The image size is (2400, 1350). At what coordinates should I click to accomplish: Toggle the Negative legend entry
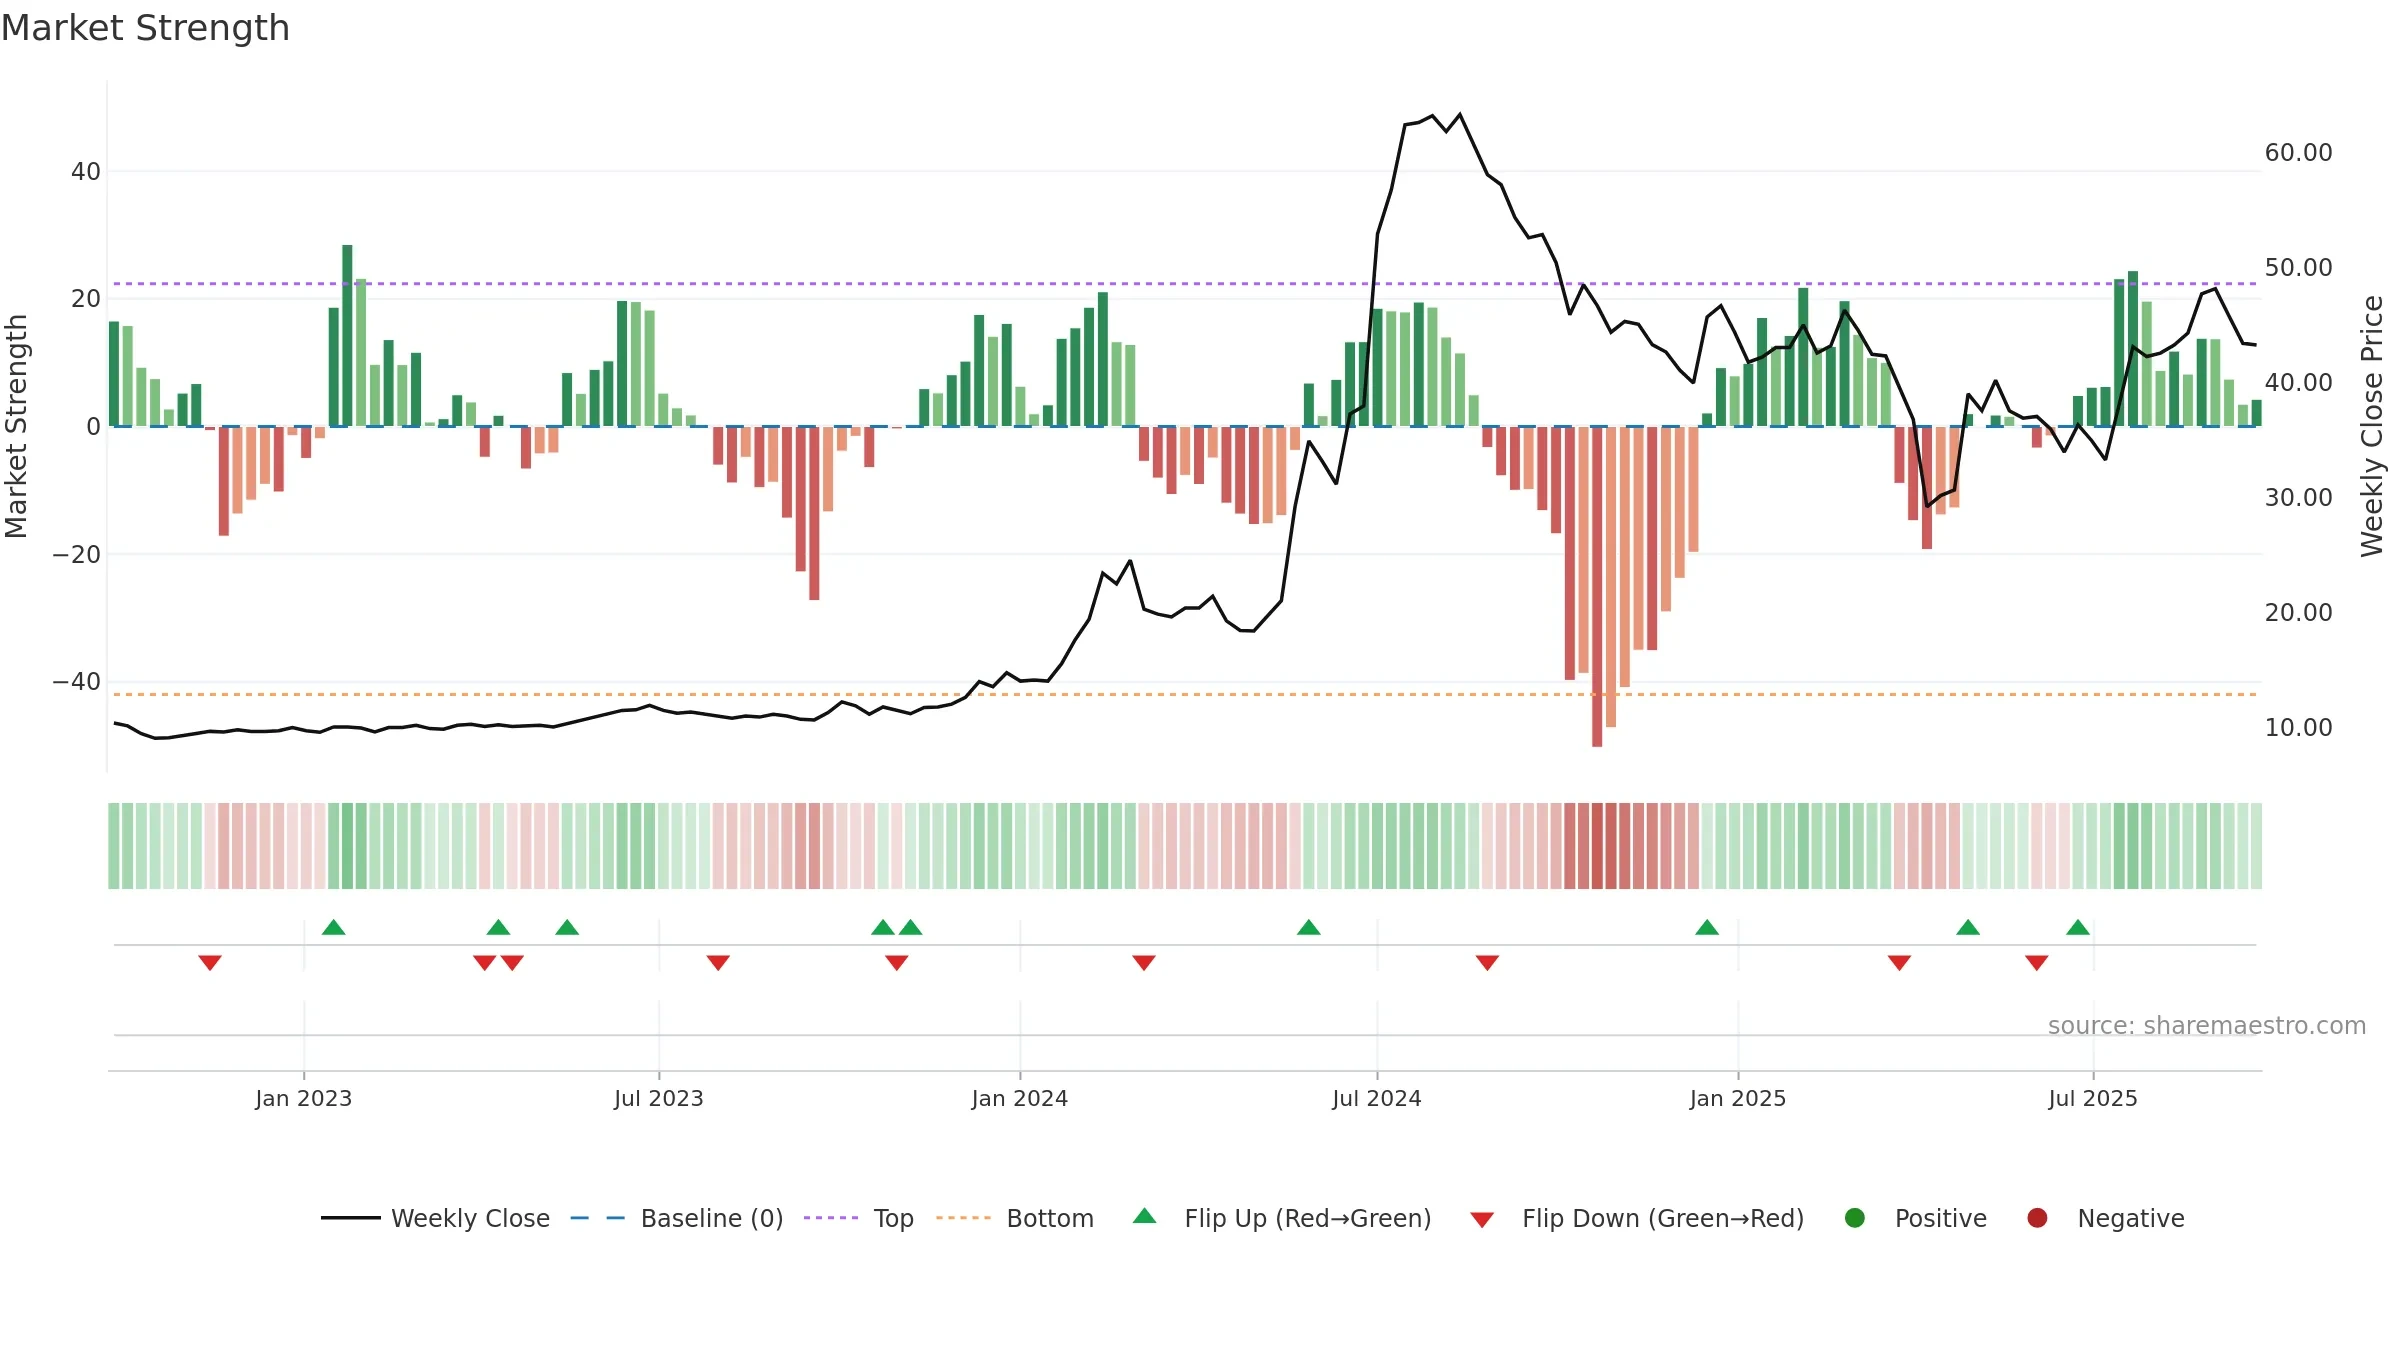[x=2105, y=1218]
